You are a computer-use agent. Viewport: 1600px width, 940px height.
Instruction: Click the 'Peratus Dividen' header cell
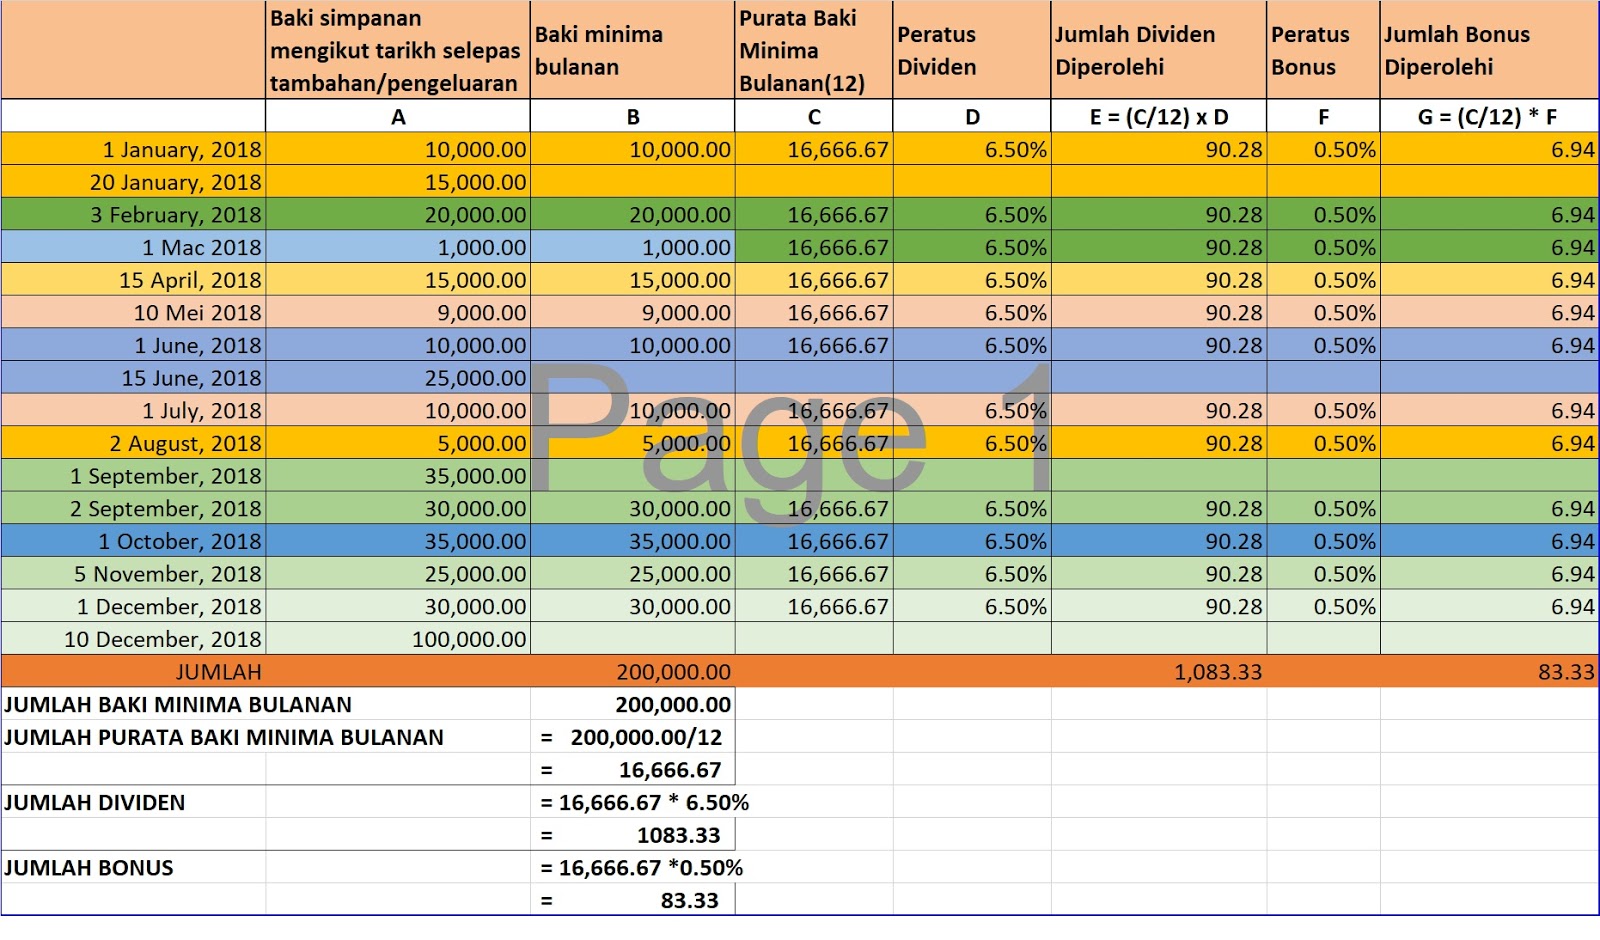tap(972, 50)
